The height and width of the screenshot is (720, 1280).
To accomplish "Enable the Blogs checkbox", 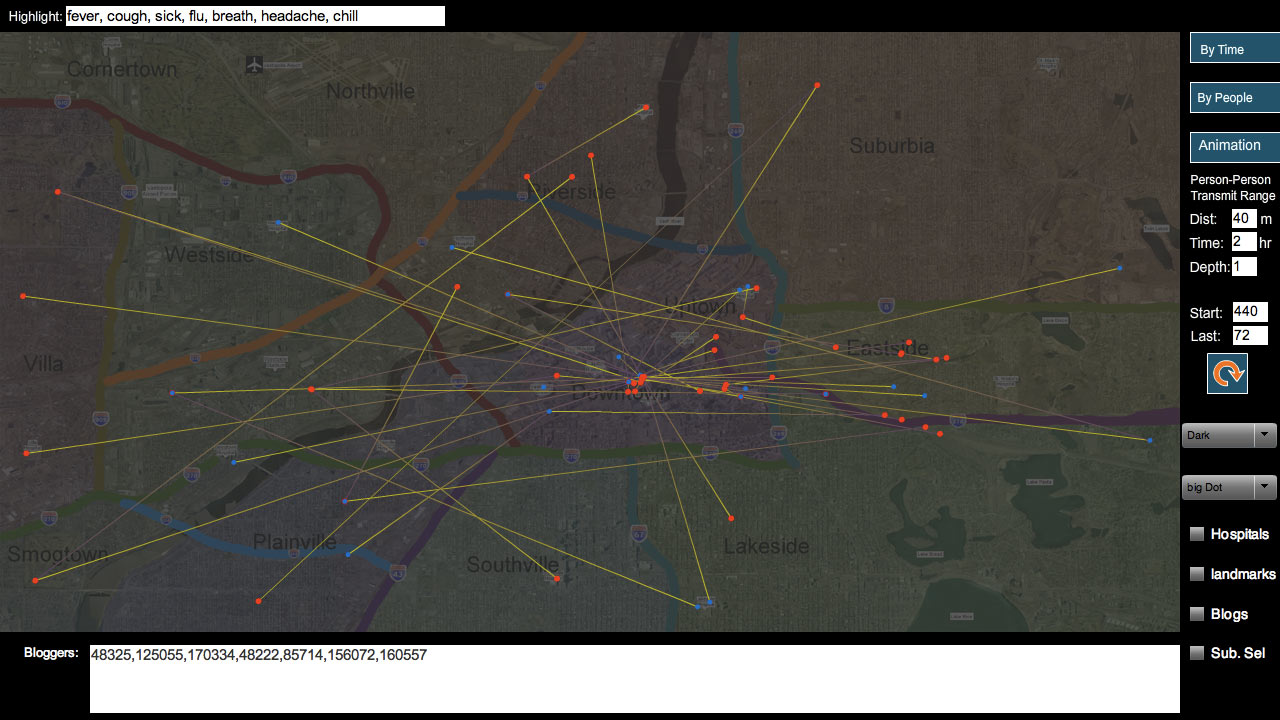I will coord(1197,614).
